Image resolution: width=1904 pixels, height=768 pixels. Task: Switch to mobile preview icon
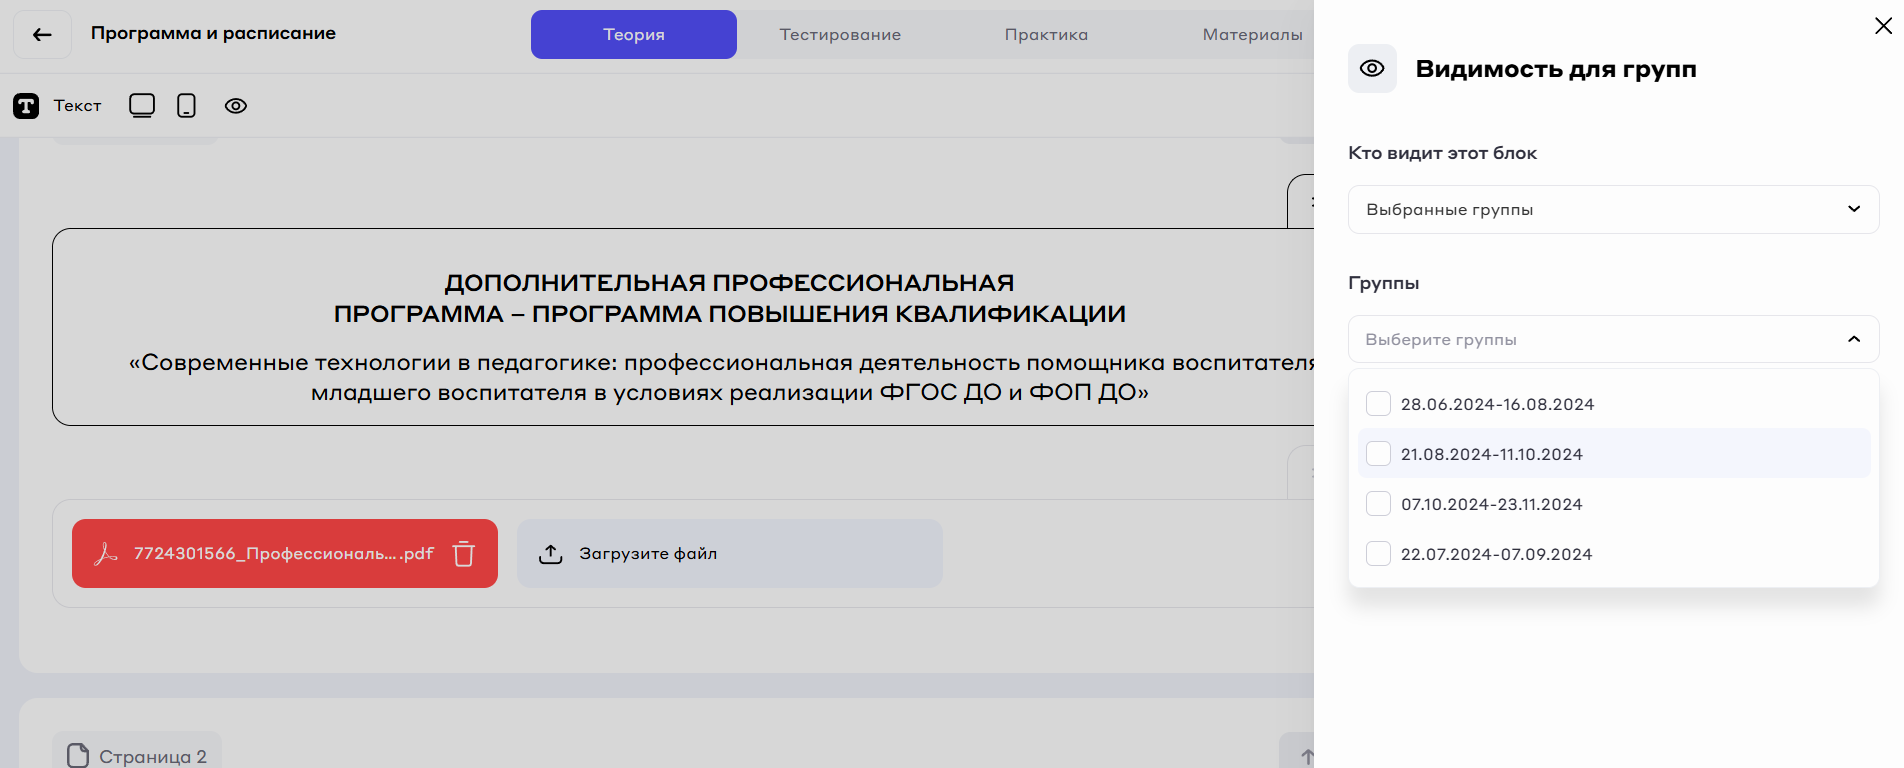(x=186, y=106)
